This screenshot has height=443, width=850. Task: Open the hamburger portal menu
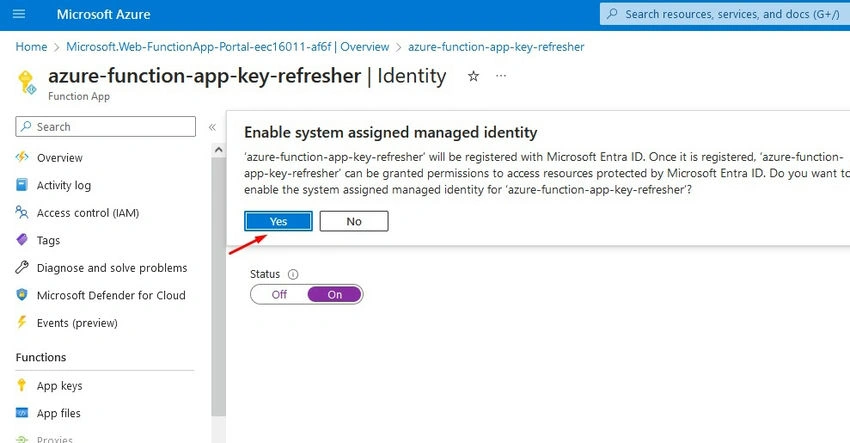click(19, 14)
